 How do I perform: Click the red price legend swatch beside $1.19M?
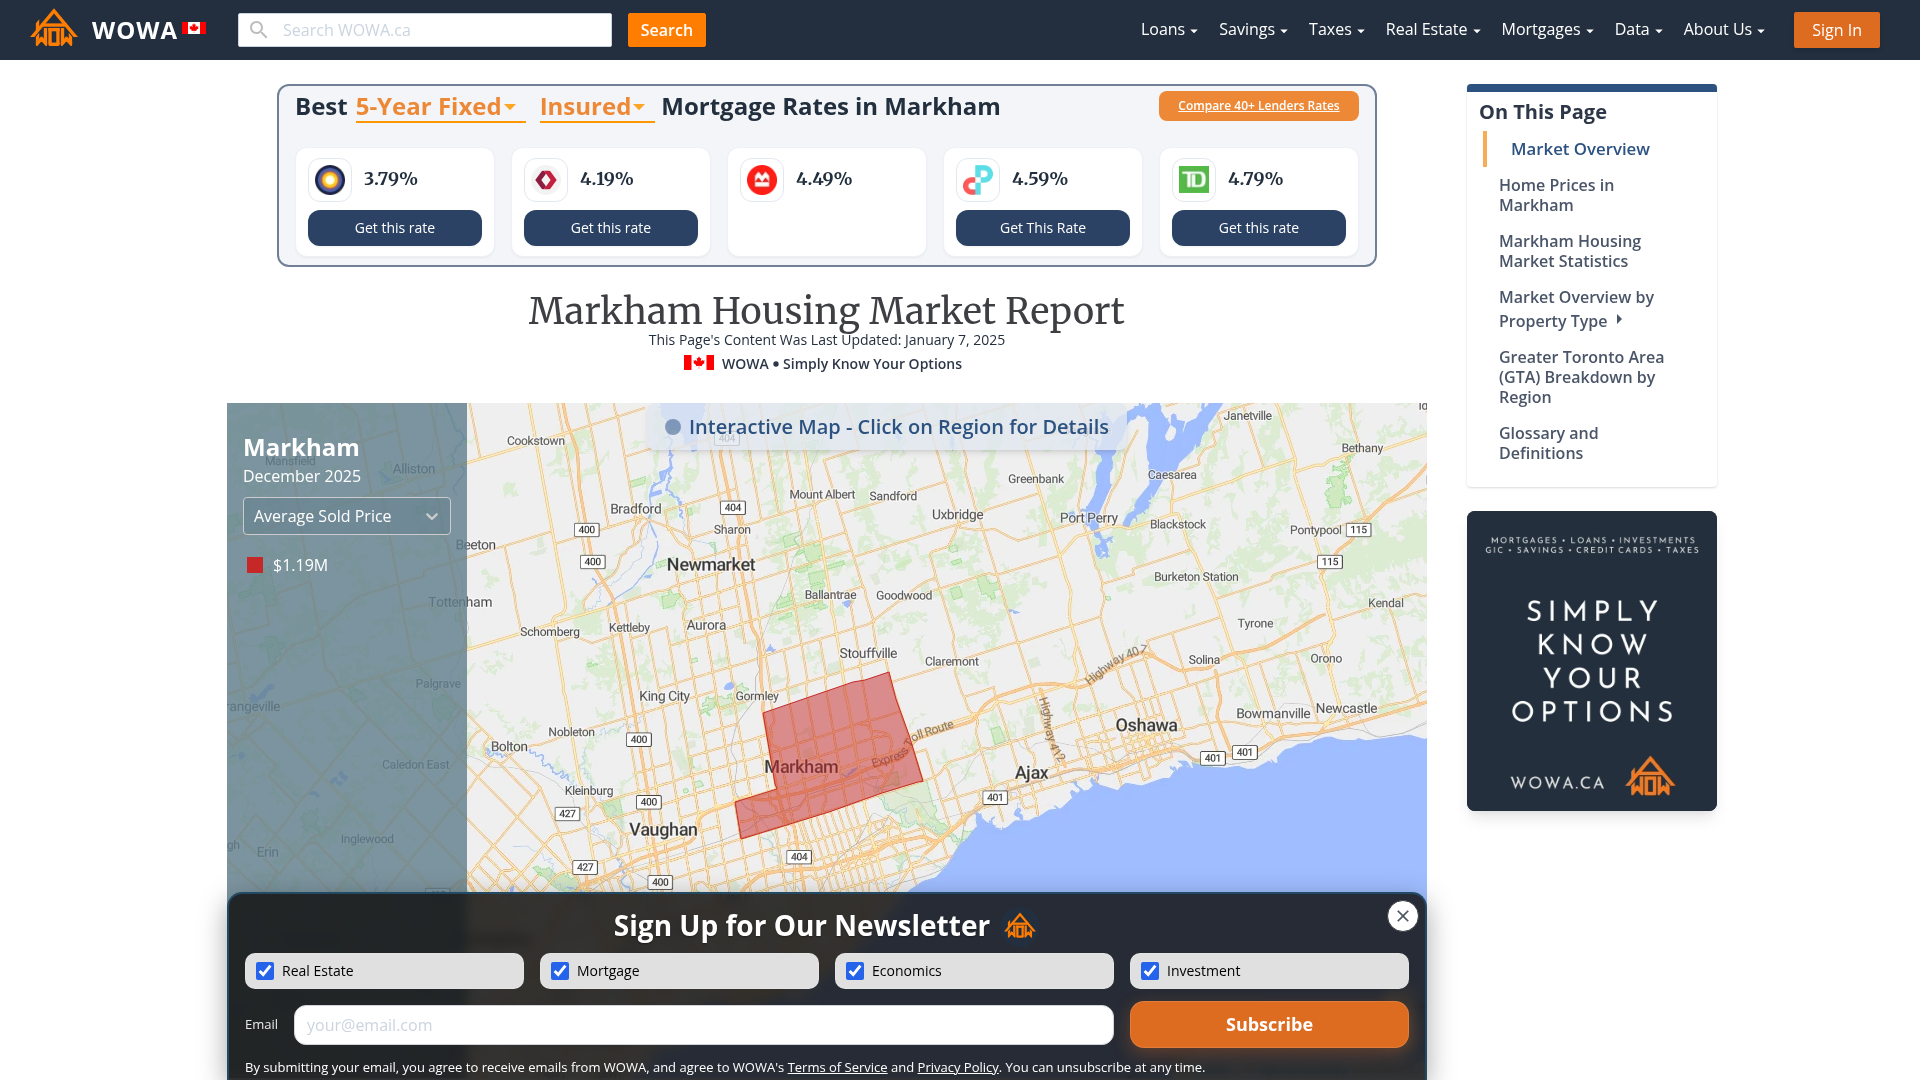(254, 565)
